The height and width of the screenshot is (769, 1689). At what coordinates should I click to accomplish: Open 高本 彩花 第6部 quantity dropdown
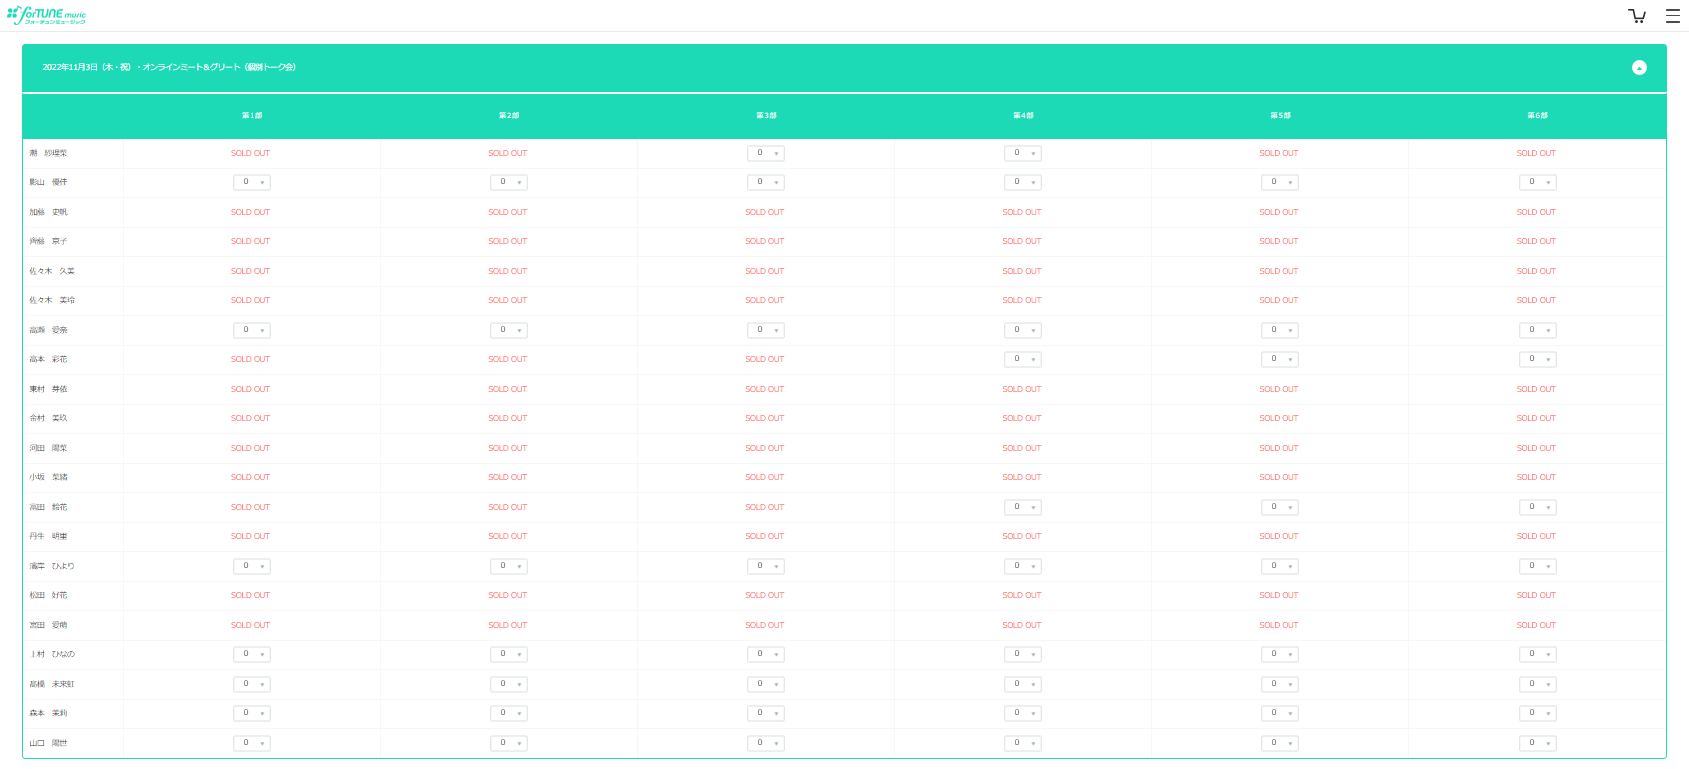coord(1538,359)
